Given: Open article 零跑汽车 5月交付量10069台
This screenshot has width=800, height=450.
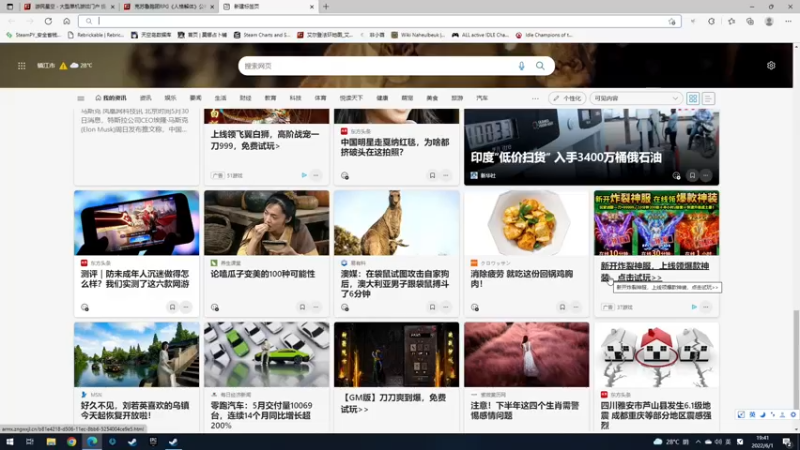Looking at the screenshot, I should point(262,415).
